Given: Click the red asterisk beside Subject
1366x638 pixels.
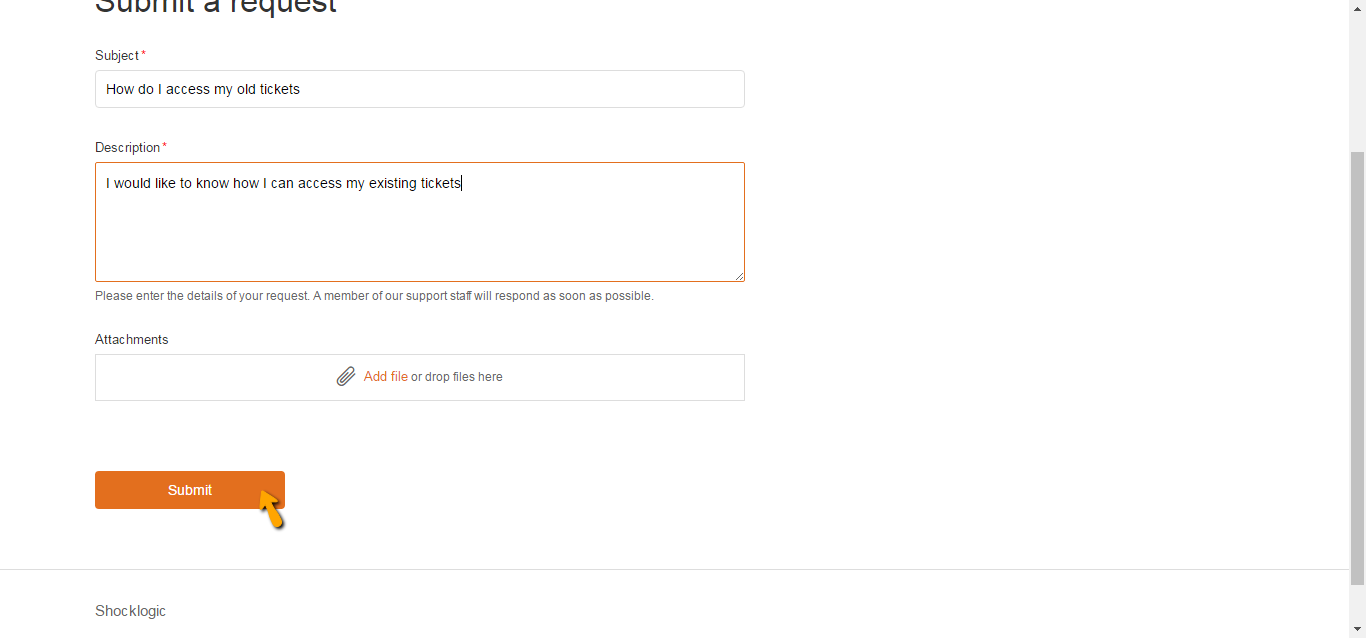Looking at the screenshot, I should click(x=143, y=54).
